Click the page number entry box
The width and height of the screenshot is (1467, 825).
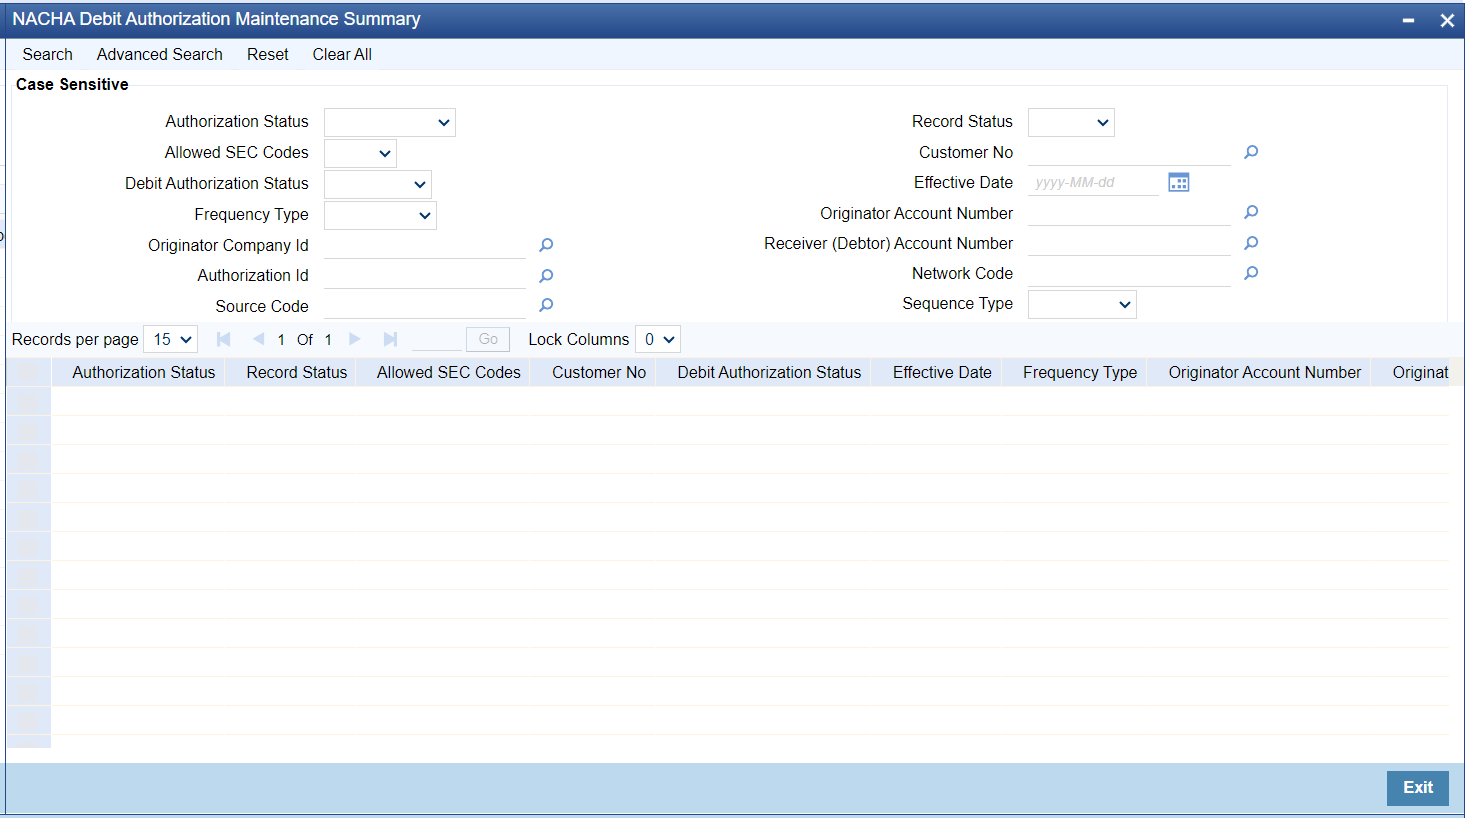[437, 339]
